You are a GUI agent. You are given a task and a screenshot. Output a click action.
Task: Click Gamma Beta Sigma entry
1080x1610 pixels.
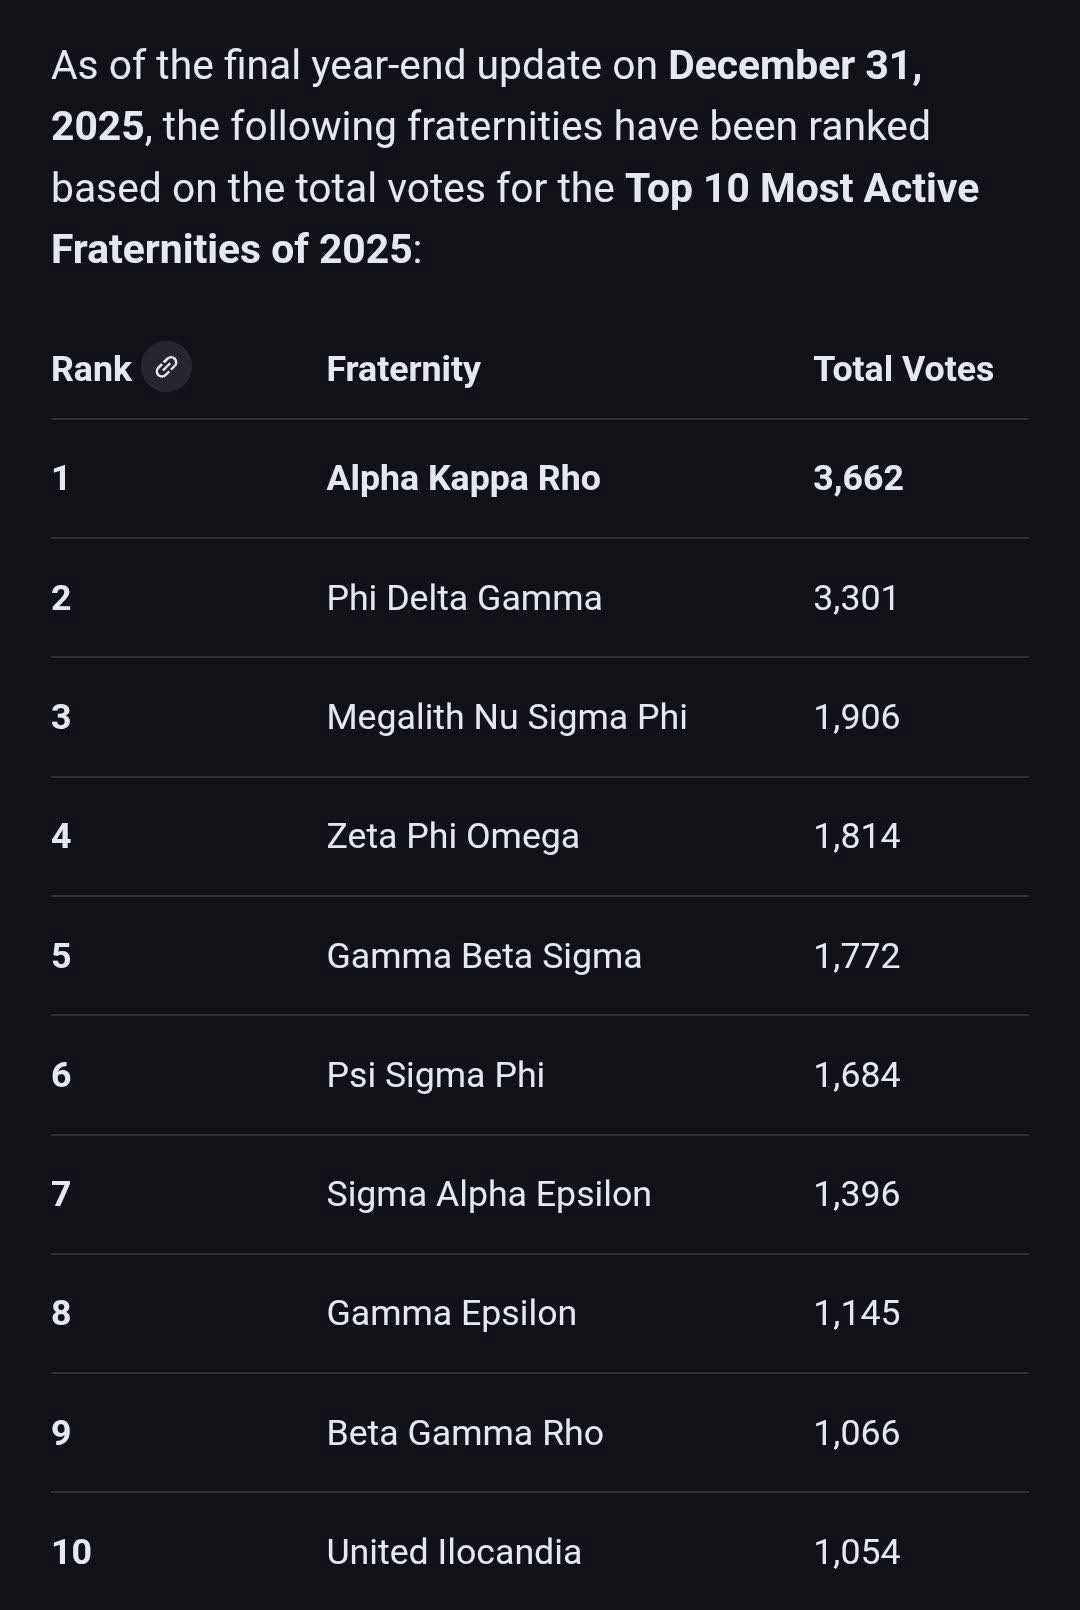click(484, 956)
